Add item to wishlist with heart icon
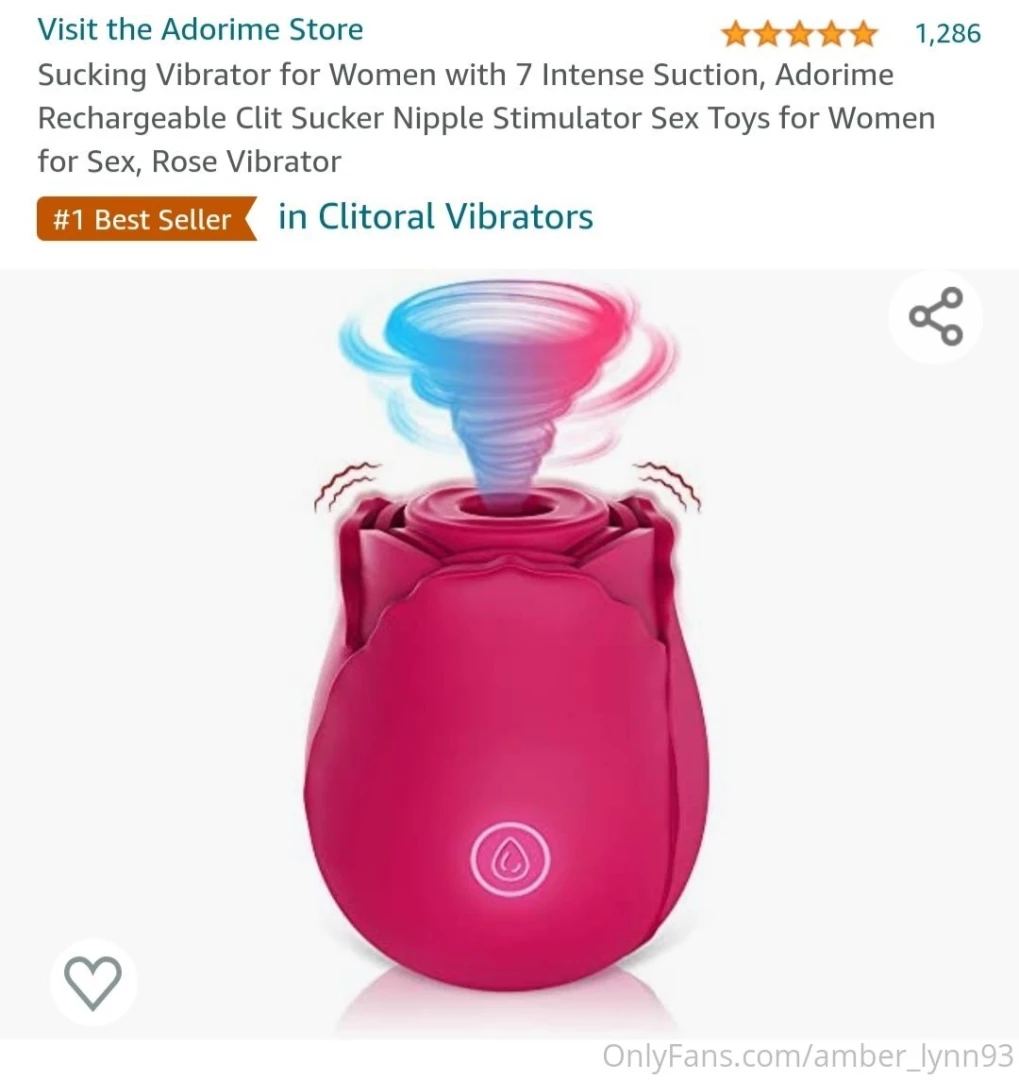This screenshot has height=1080, width=1019. coord(93,982)
